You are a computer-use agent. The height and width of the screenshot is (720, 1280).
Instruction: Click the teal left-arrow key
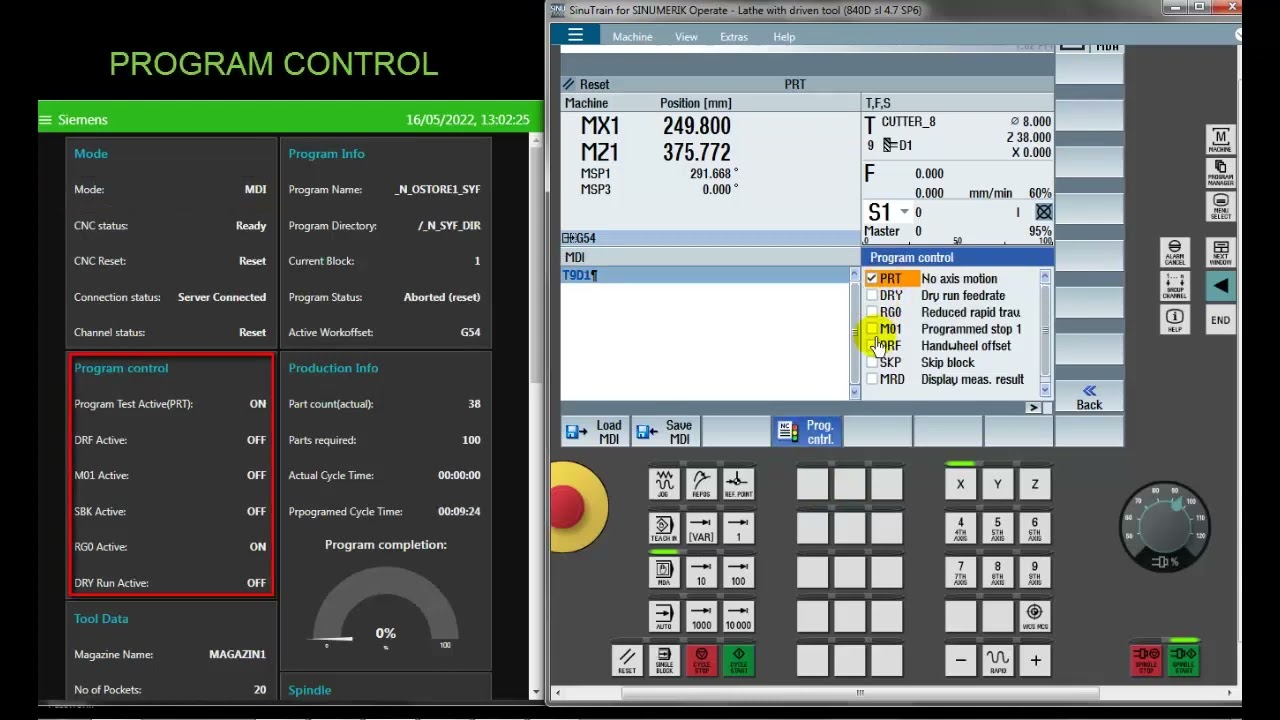(1220, 286)
